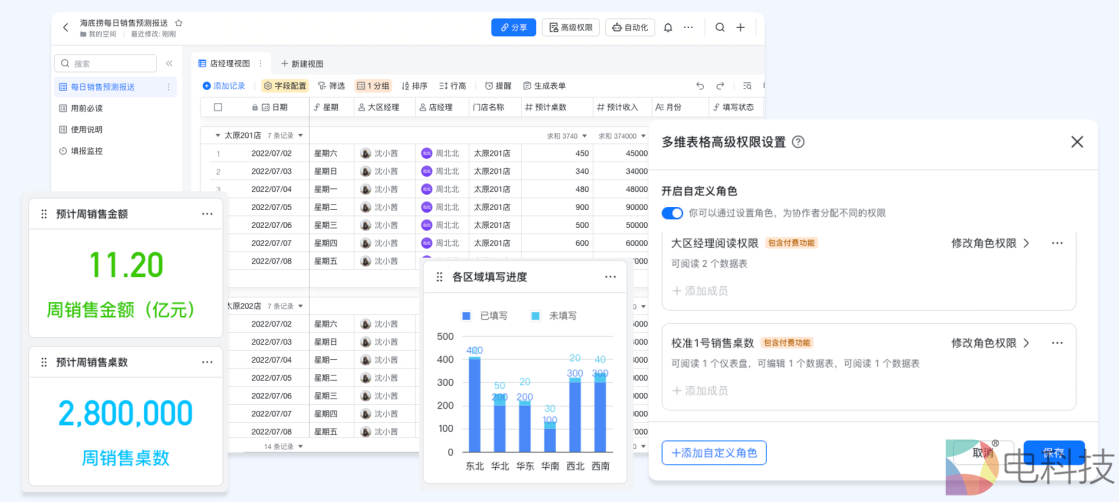1119x502 pixels.
Task: Click 已填写 legend color swatch
Action: (x=466, y=316)
